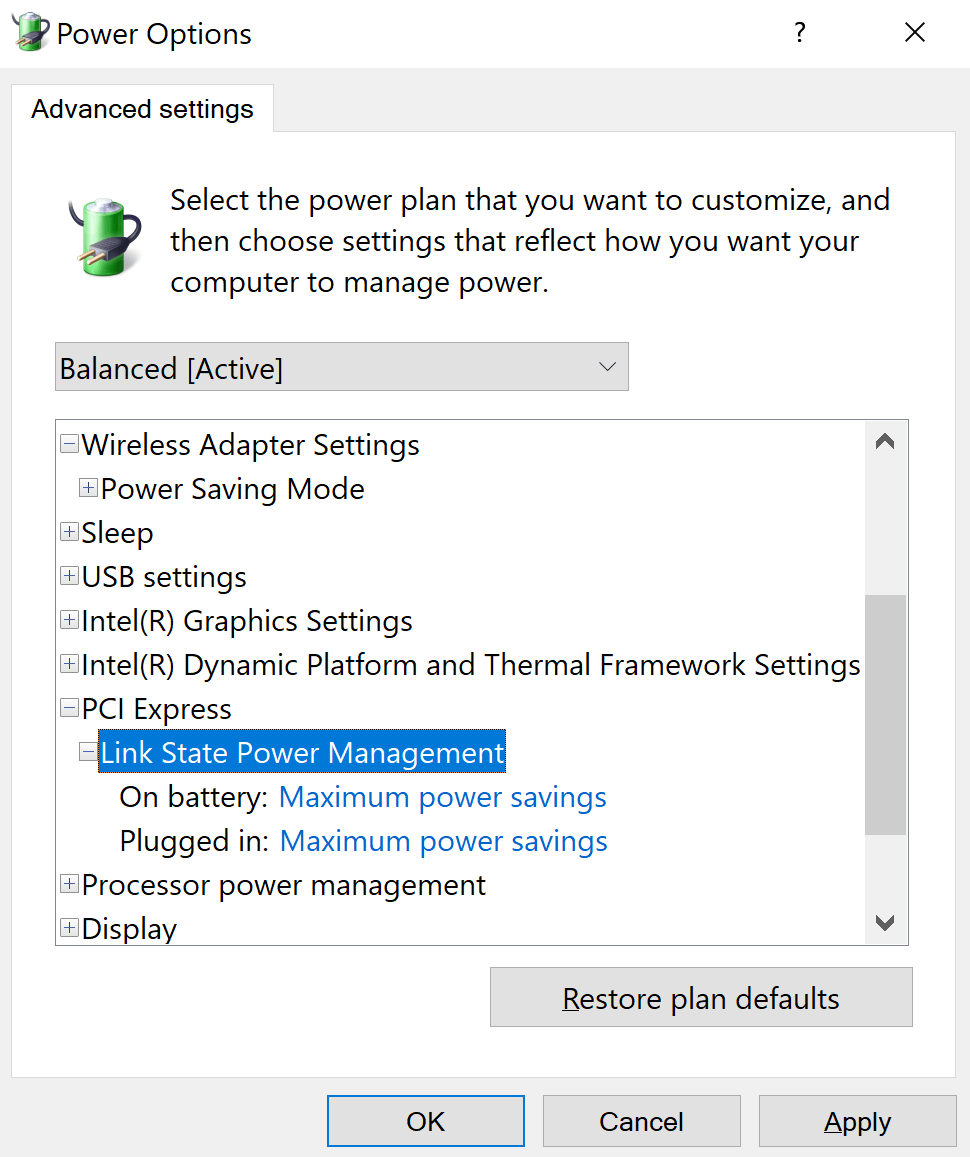970x1157 pixels.
Task: Change the On battery power savings link
Action: (x=443, y=797)
